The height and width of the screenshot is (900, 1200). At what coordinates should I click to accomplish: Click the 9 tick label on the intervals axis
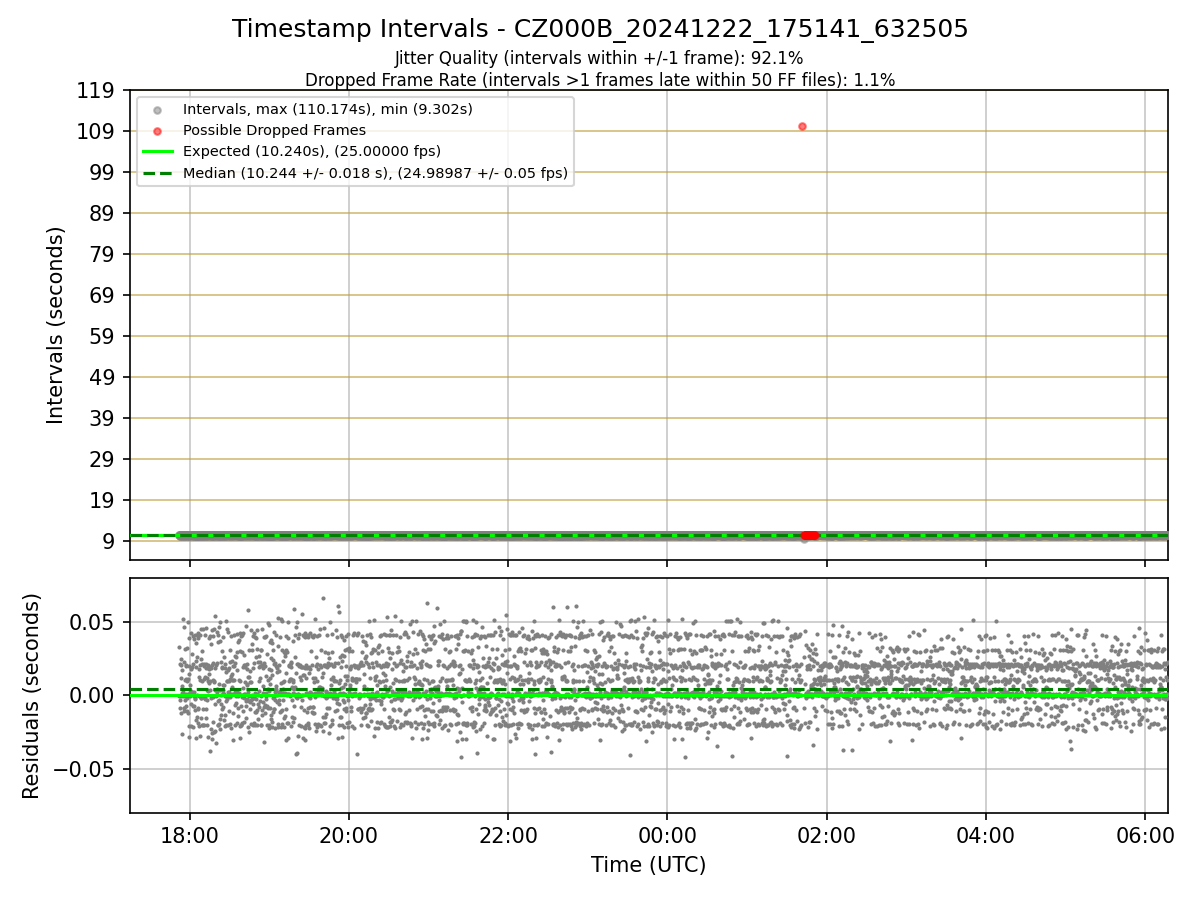[x=110, y=542]
